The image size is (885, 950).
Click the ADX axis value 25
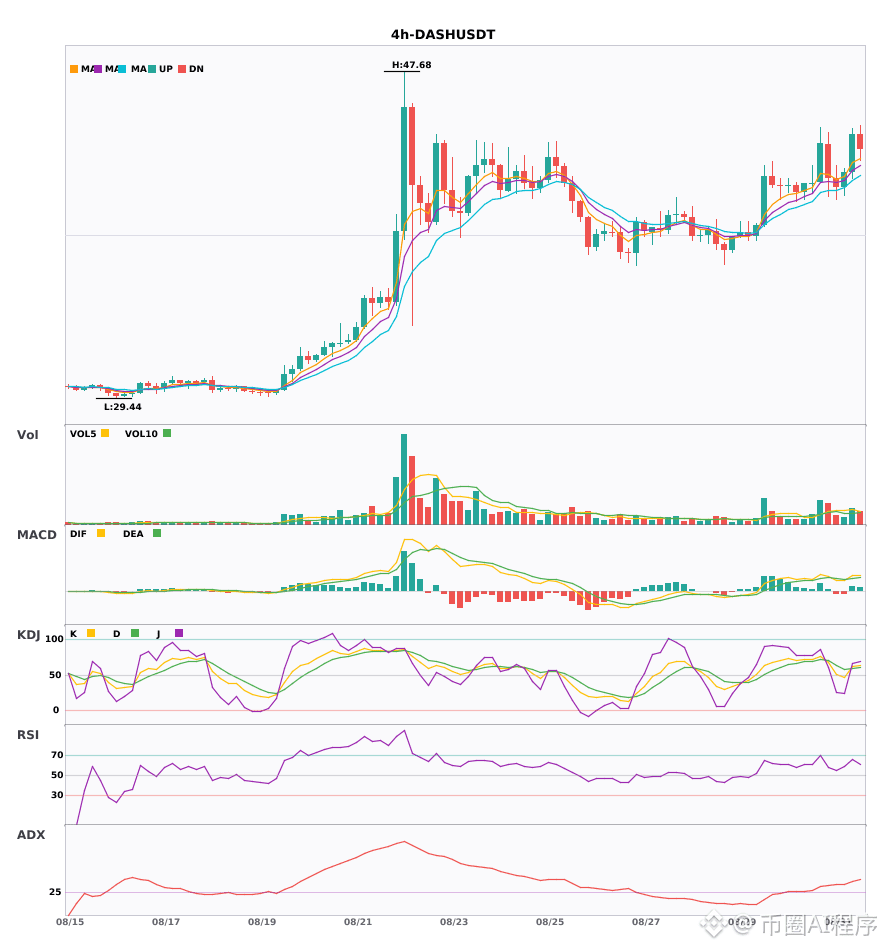pos(55,892)
